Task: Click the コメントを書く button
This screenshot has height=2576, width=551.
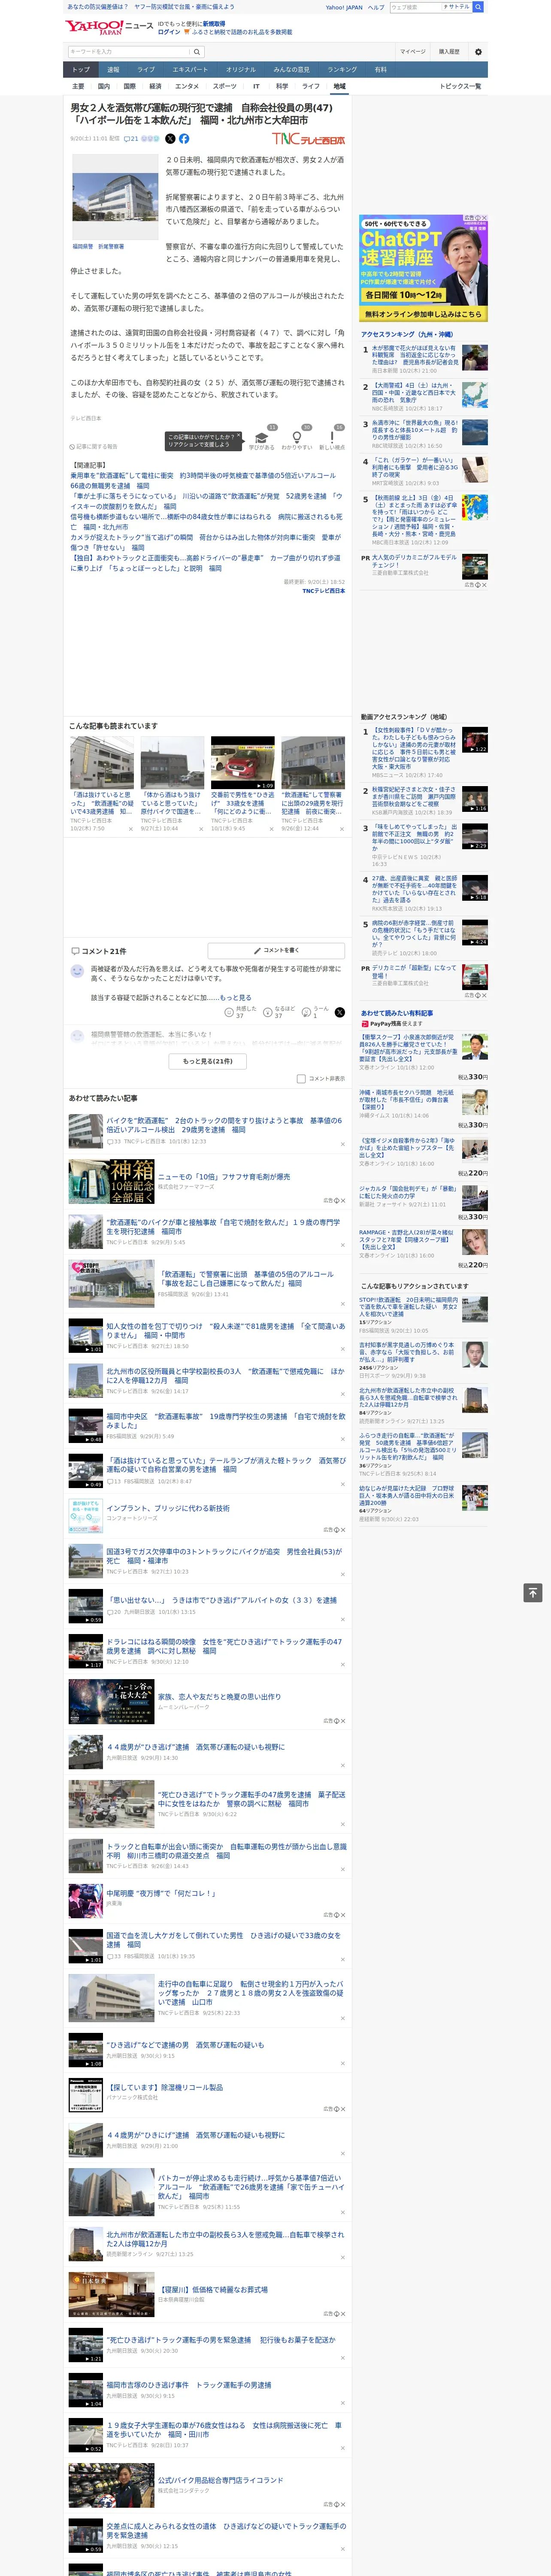Action: [x=277, y=951]
